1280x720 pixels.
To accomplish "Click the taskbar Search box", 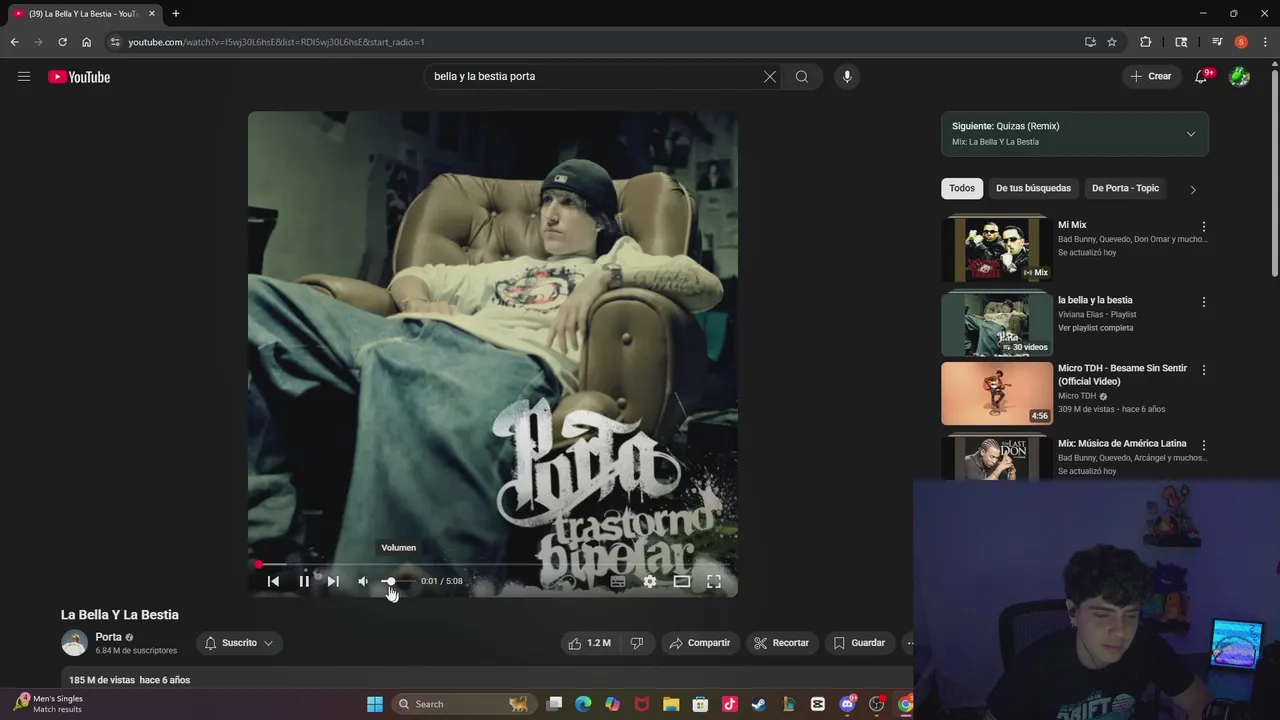I will point(464,704).
